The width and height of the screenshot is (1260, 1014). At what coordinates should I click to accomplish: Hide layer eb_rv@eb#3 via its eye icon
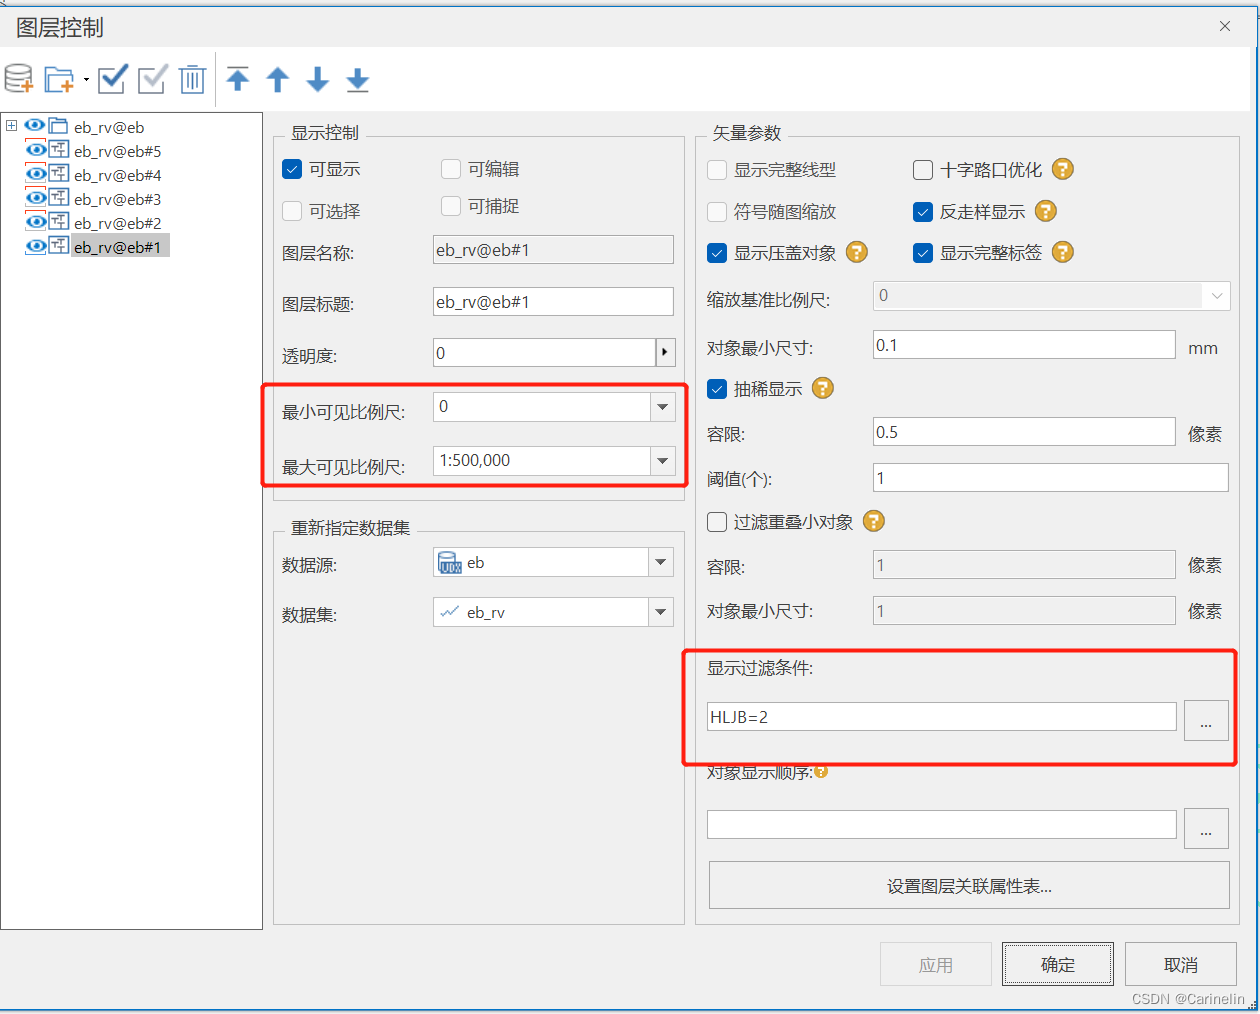coord(33,199)
